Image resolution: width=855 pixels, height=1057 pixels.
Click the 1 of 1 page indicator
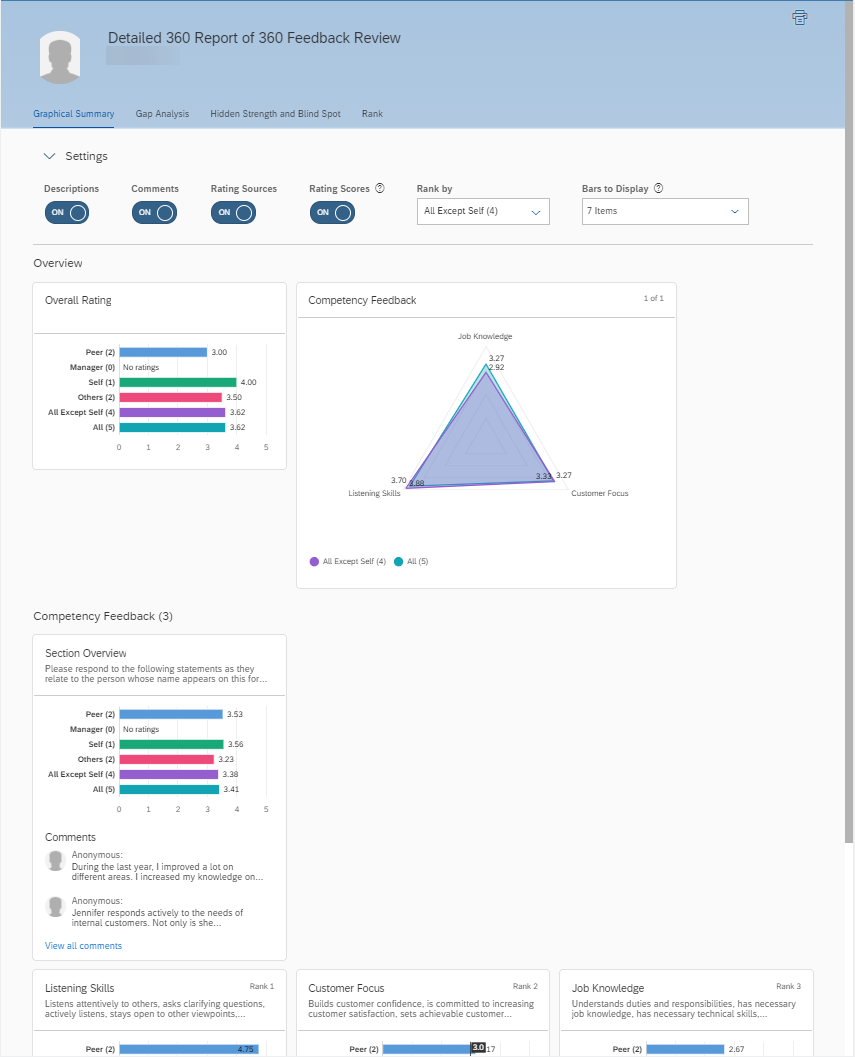pyautogui.click(x=654, y=300)
